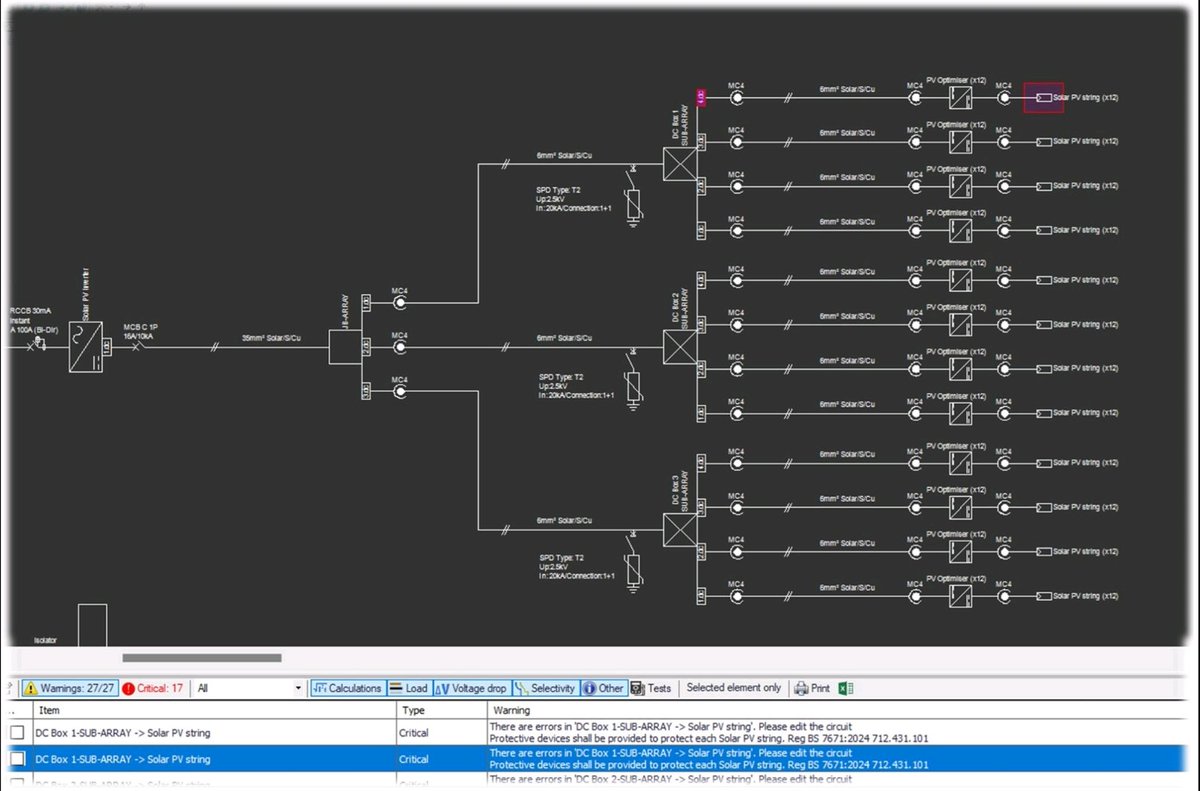Click the first row's 'Protective devices shall be provided' text
This screenshot has width=1200, height=791.
coord(709,739)
